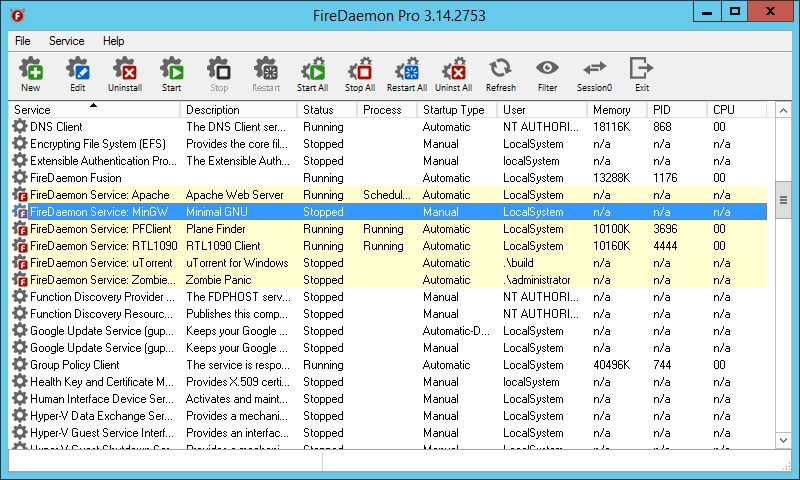Sort by the Status column header

[x=327, y=110]
